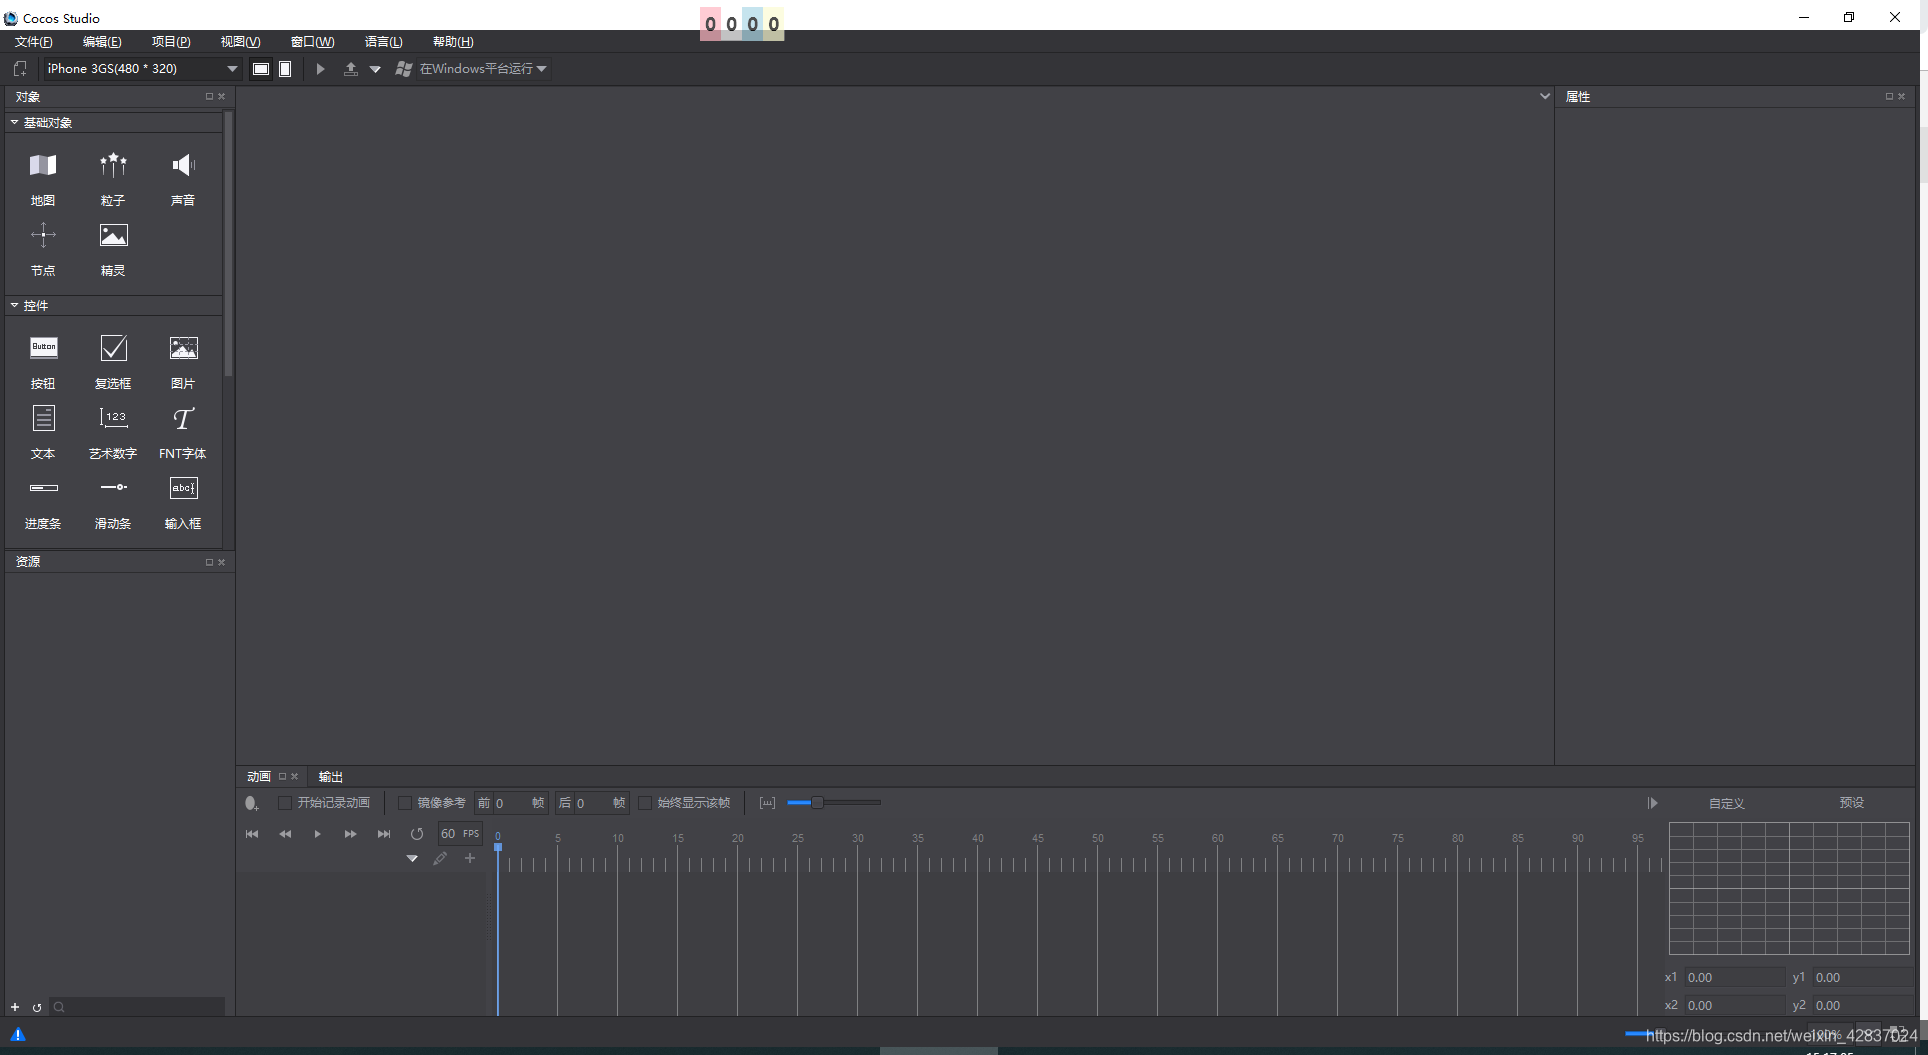Click the landscape orientation icon in toolbar
1928x1055 pixels.
click(x=261, y=69)
